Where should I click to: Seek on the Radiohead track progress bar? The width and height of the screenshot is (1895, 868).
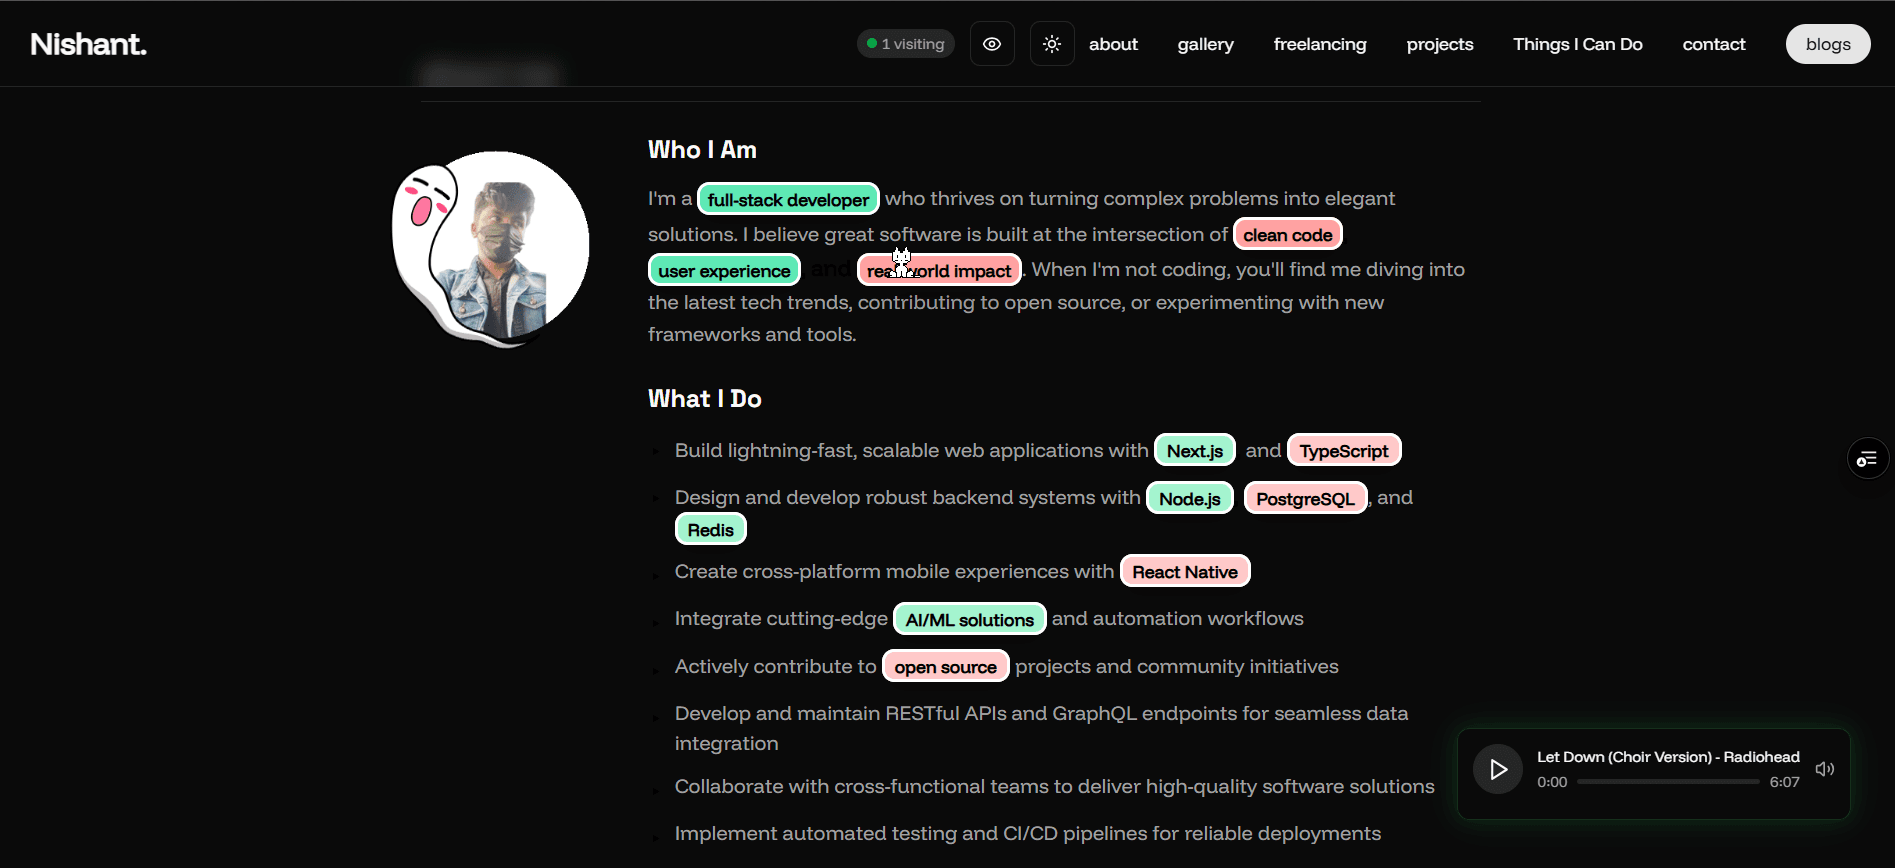[1667, 782]
